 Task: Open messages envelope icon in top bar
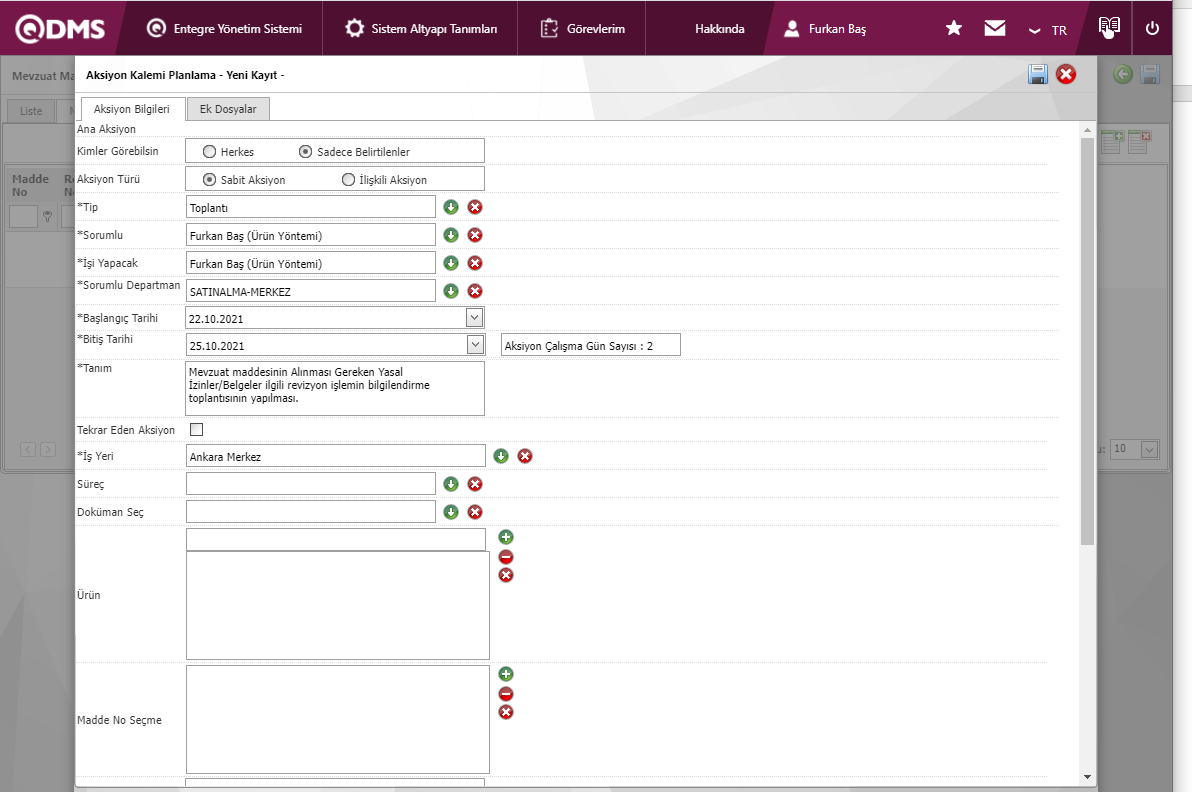[995, 29]
